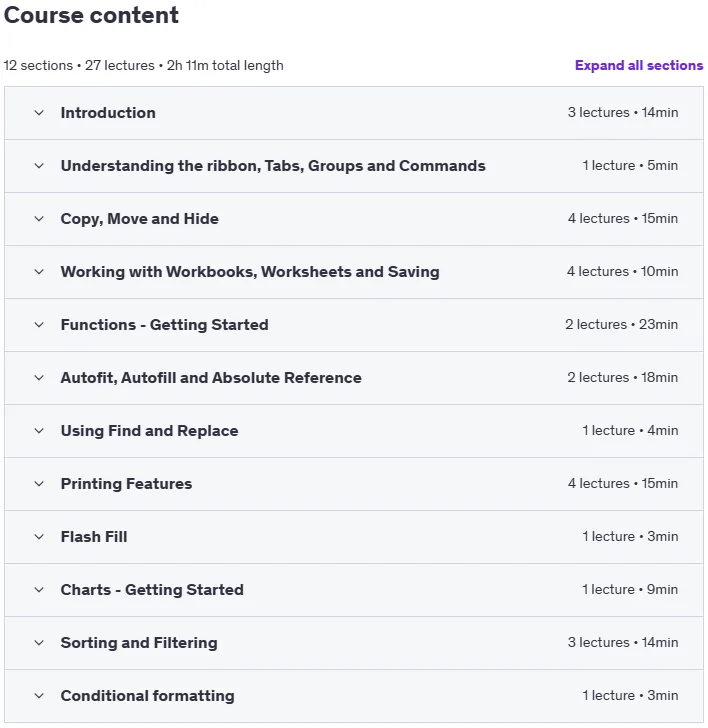Expand chevron beside Understanding the ribbon section
The image size is (708, 728).
pos(39,166)
